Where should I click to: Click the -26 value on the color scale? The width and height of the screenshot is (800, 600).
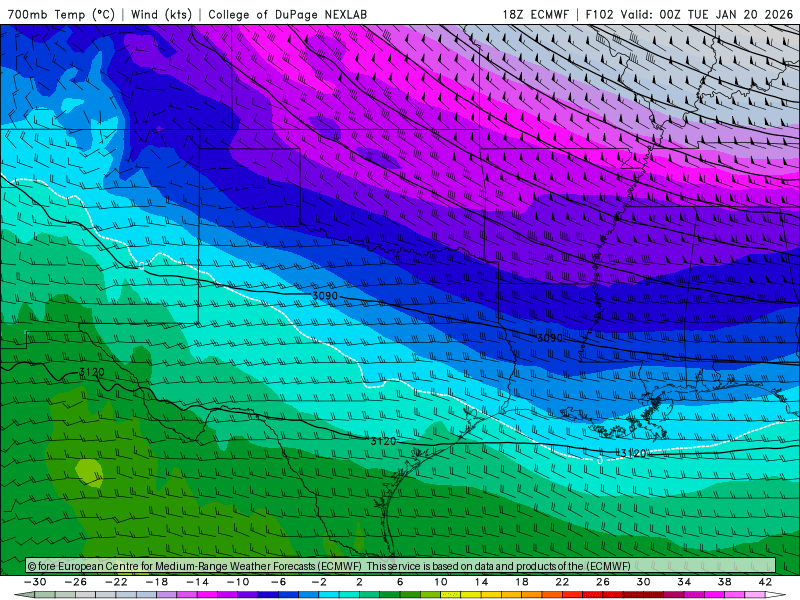point(76,582)
